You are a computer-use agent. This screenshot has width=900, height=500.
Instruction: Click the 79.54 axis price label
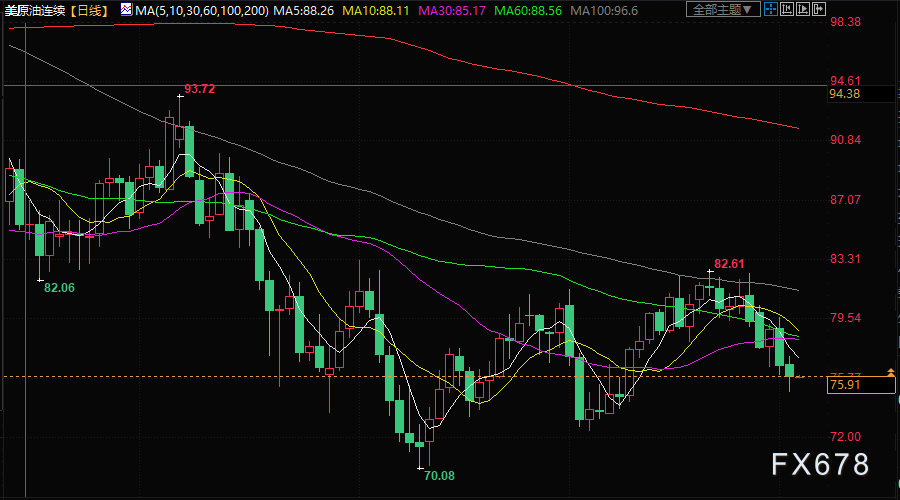(x=845, y=317)
